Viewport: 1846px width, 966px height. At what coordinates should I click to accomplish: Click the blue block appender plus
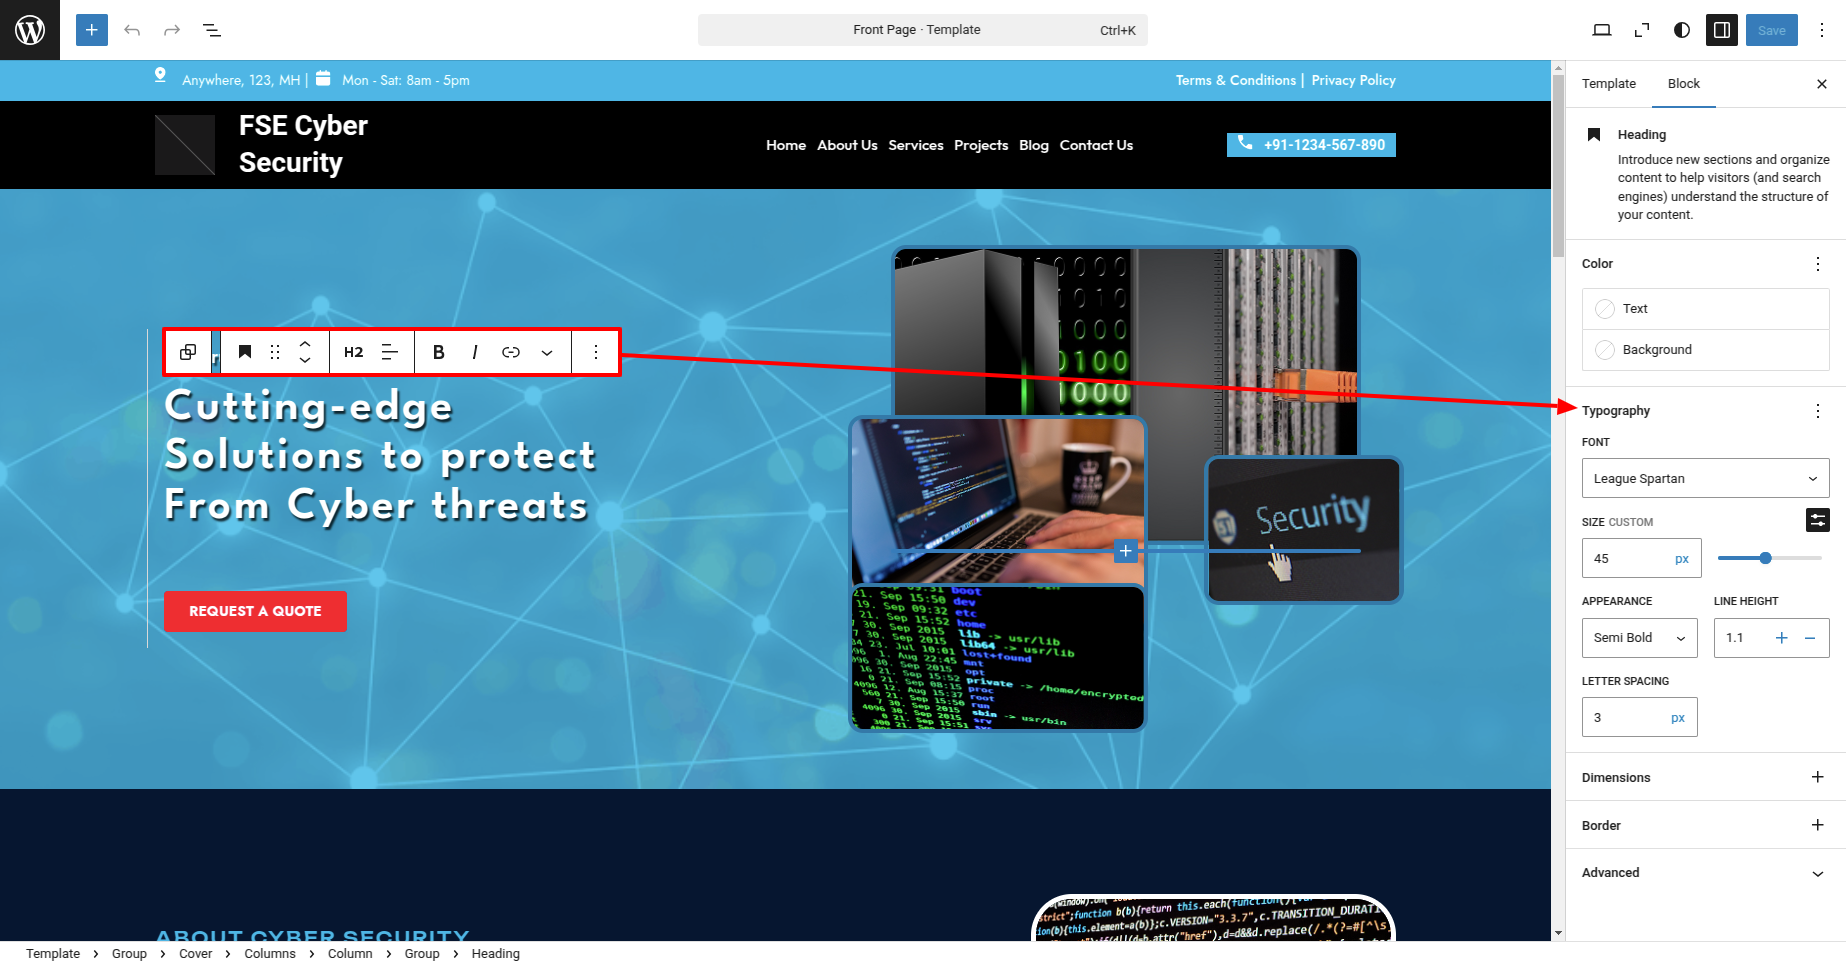[1126, 551]
